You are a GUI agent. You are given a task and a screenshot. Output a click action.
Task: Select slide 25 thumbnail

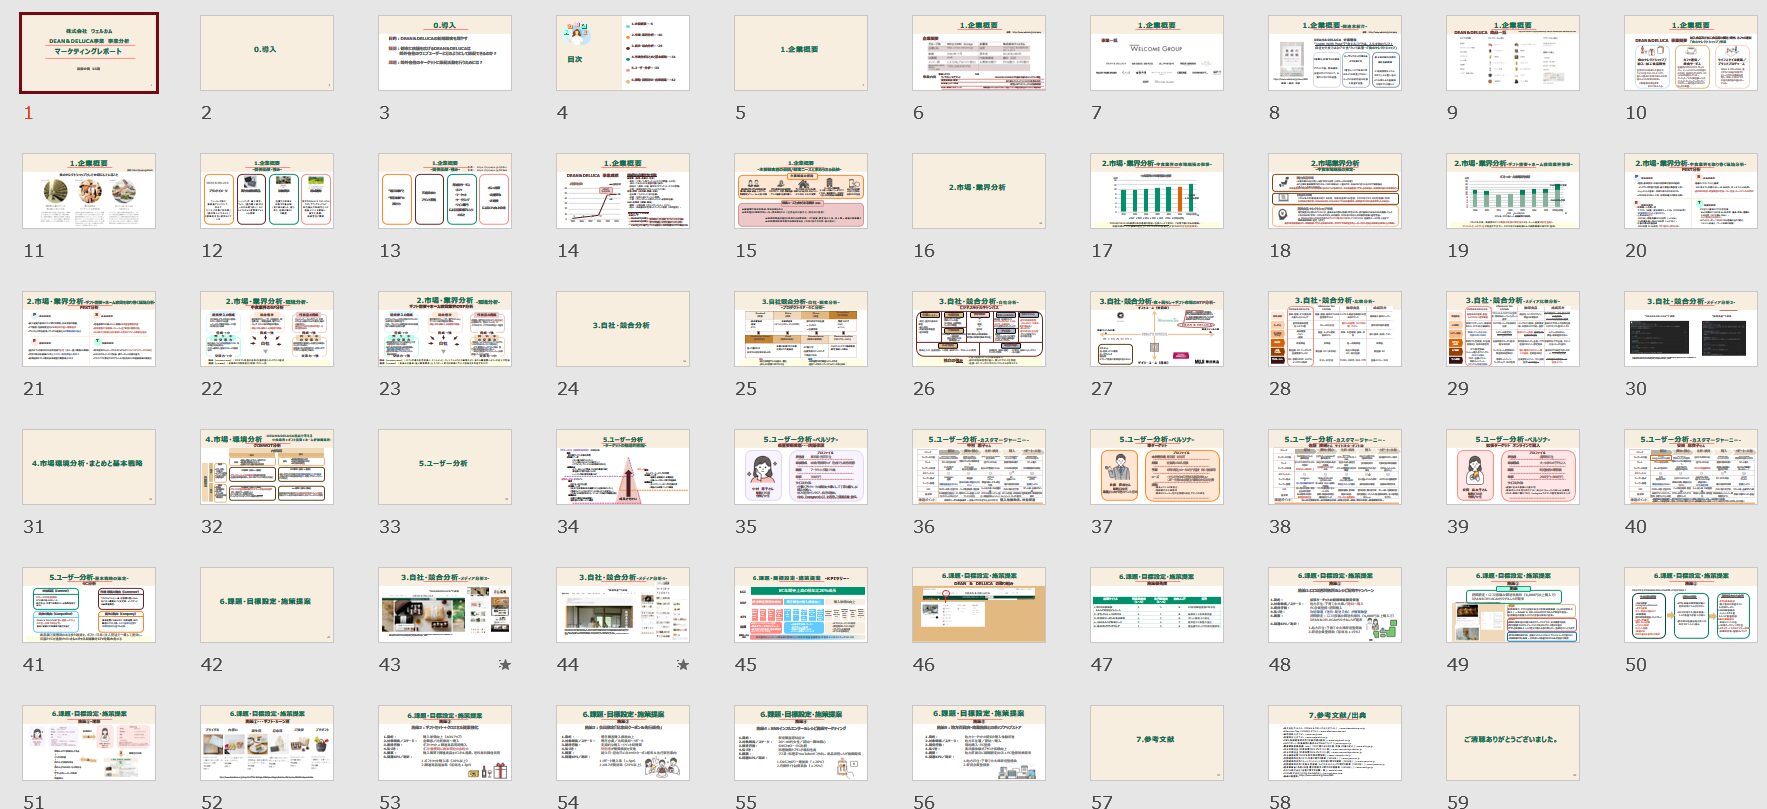click(801, 329)
